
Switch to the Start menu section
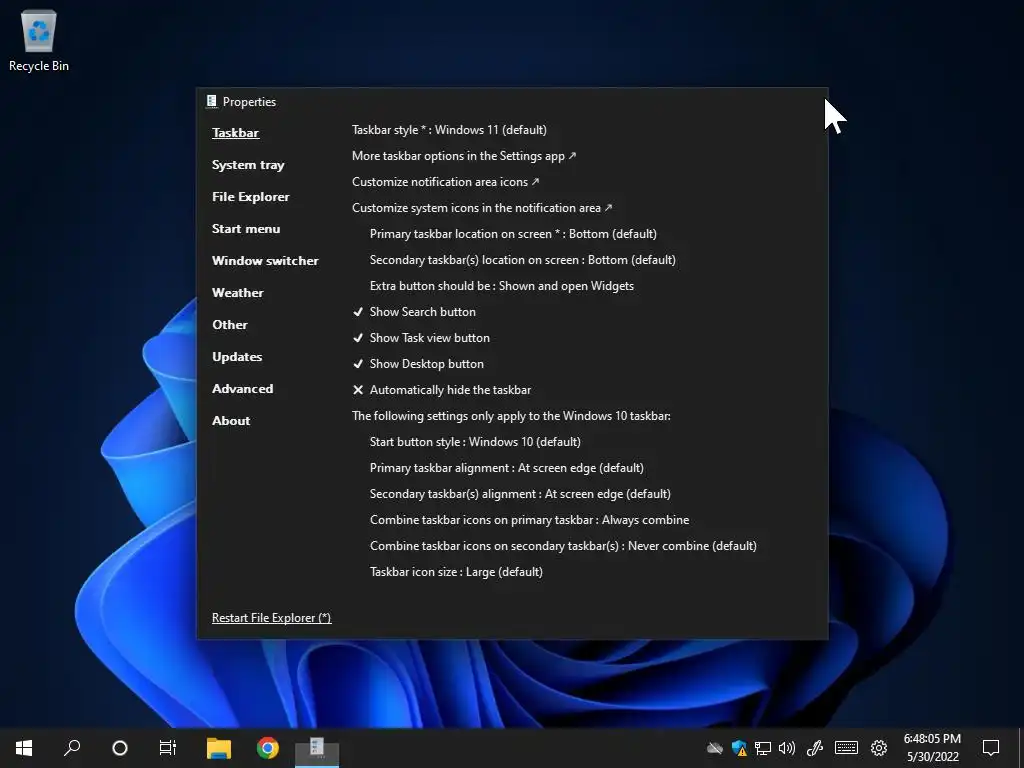coord(246,229)
